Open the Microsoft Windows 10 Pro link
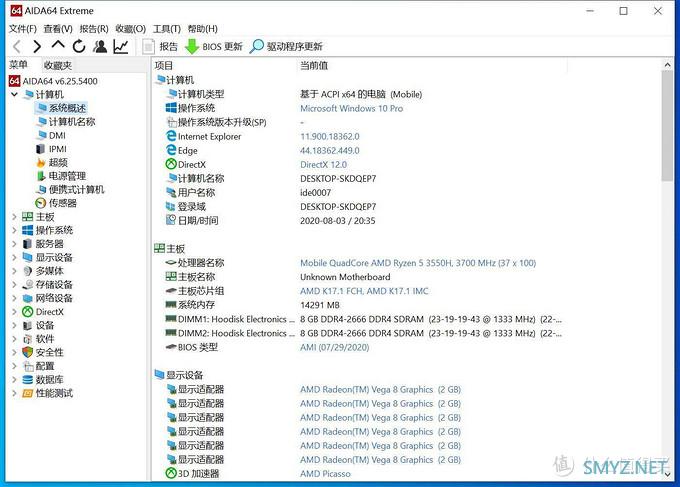 pos(351,108)
